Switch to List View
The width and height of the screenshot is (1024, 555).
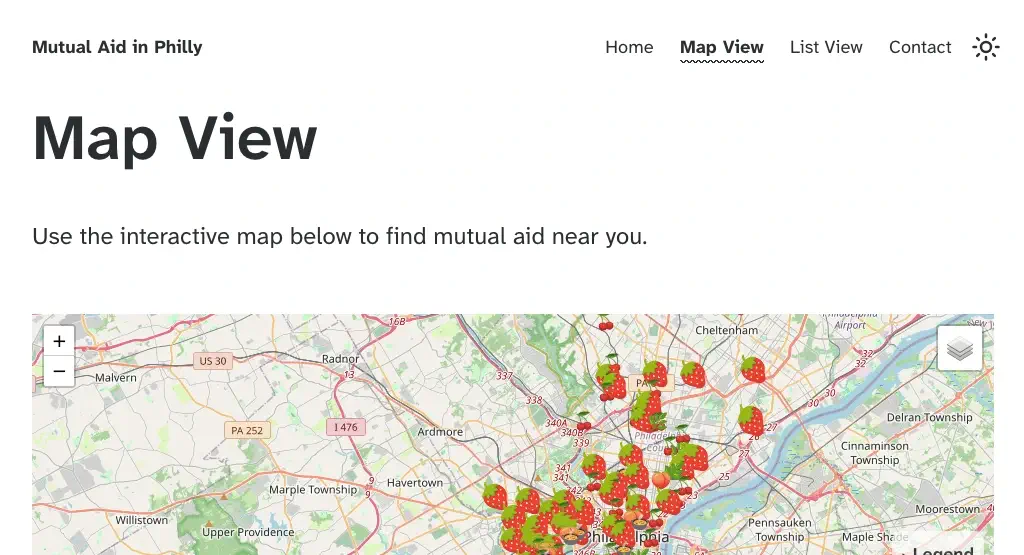826,48
